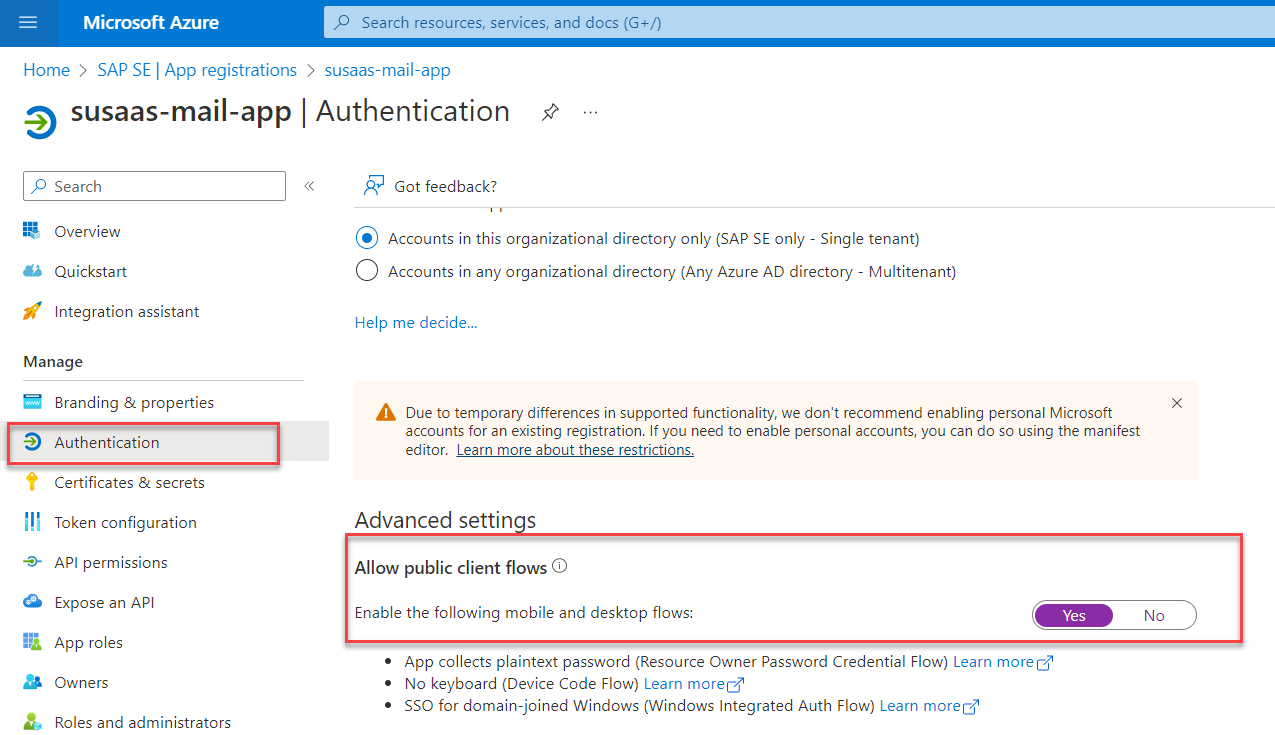1275x735 pixels.
Task: Click the magnifier icon in global search bar
Action: (342, 22)
